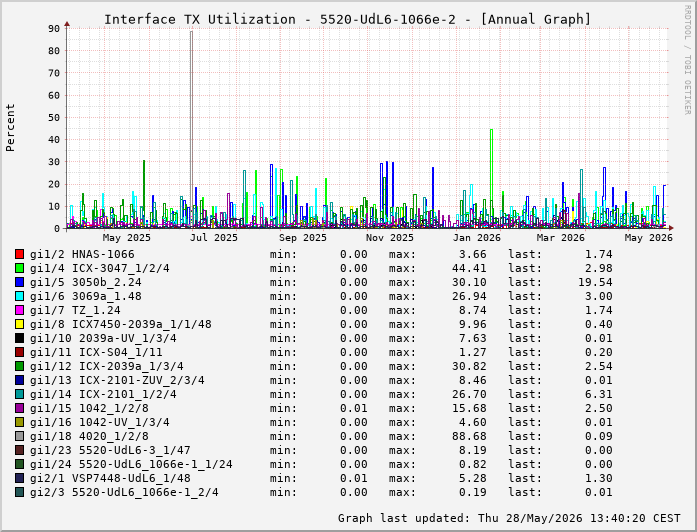Click legend label gi1/7 TZ_1.24
697x532 pixels.
[75, 310]
